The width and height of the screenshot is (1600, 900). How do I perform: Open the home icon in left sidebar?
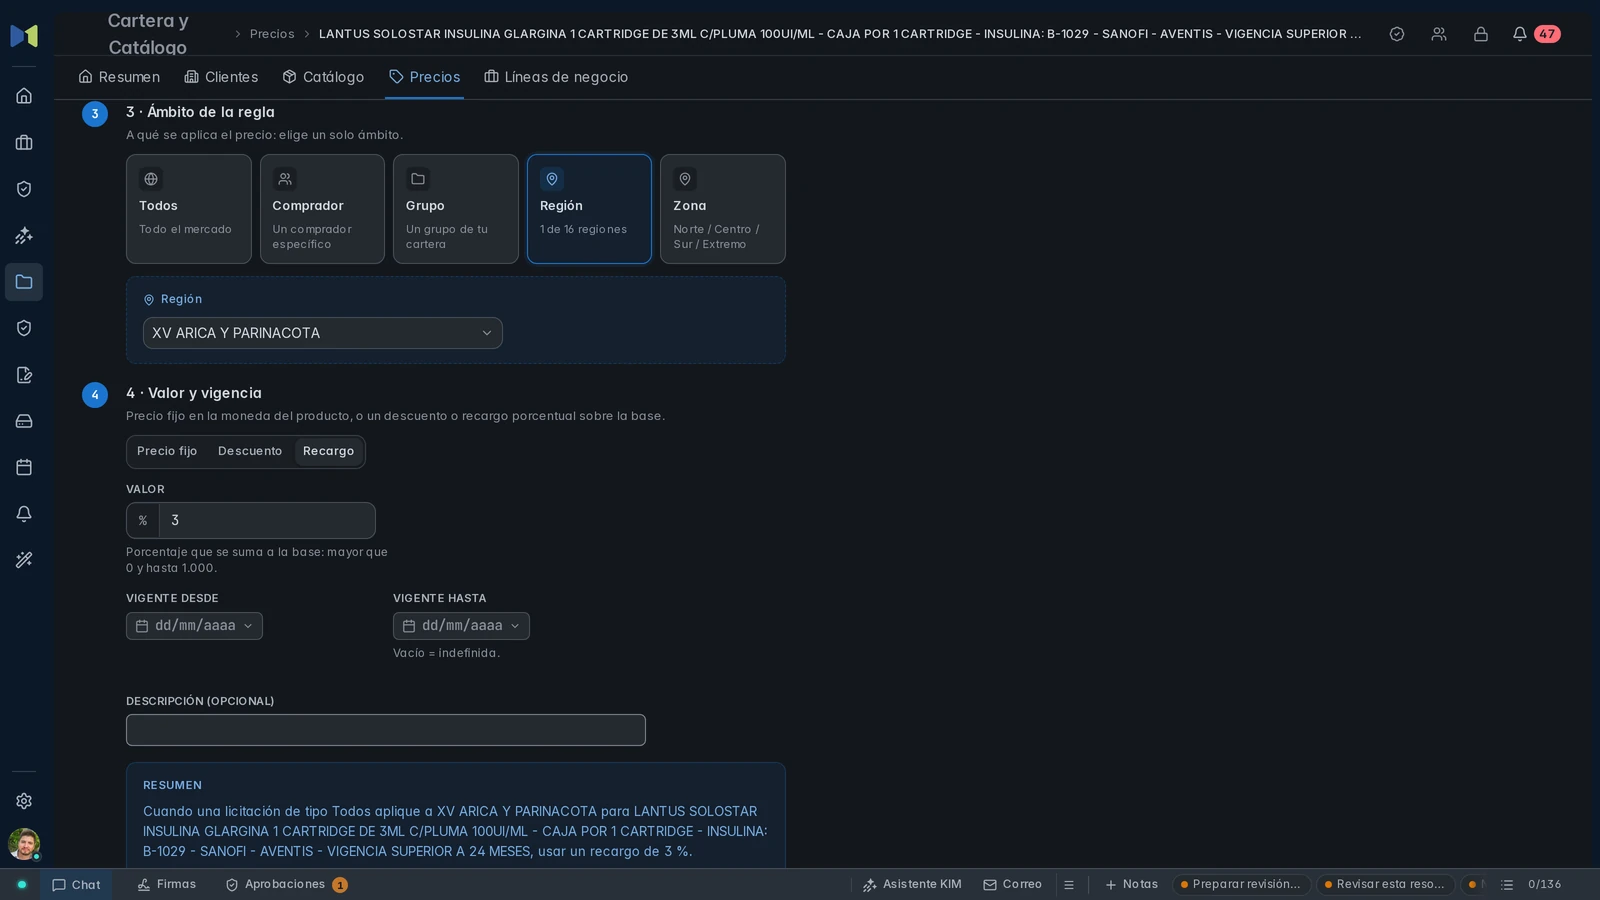coord(24,96)
